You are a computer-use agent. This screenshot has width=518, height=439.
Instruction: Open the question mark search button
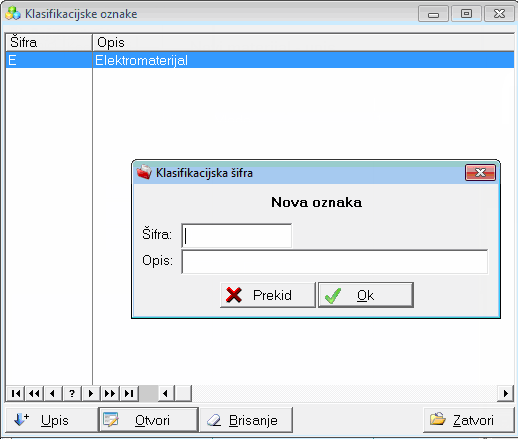(72, 394)
